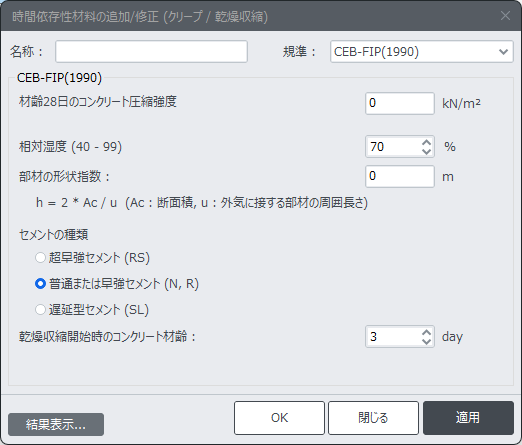The width and height of the screenshot is (522, 445).
Task: Decrease the shrinkage start day with down arrow
Action: point(426,341)
